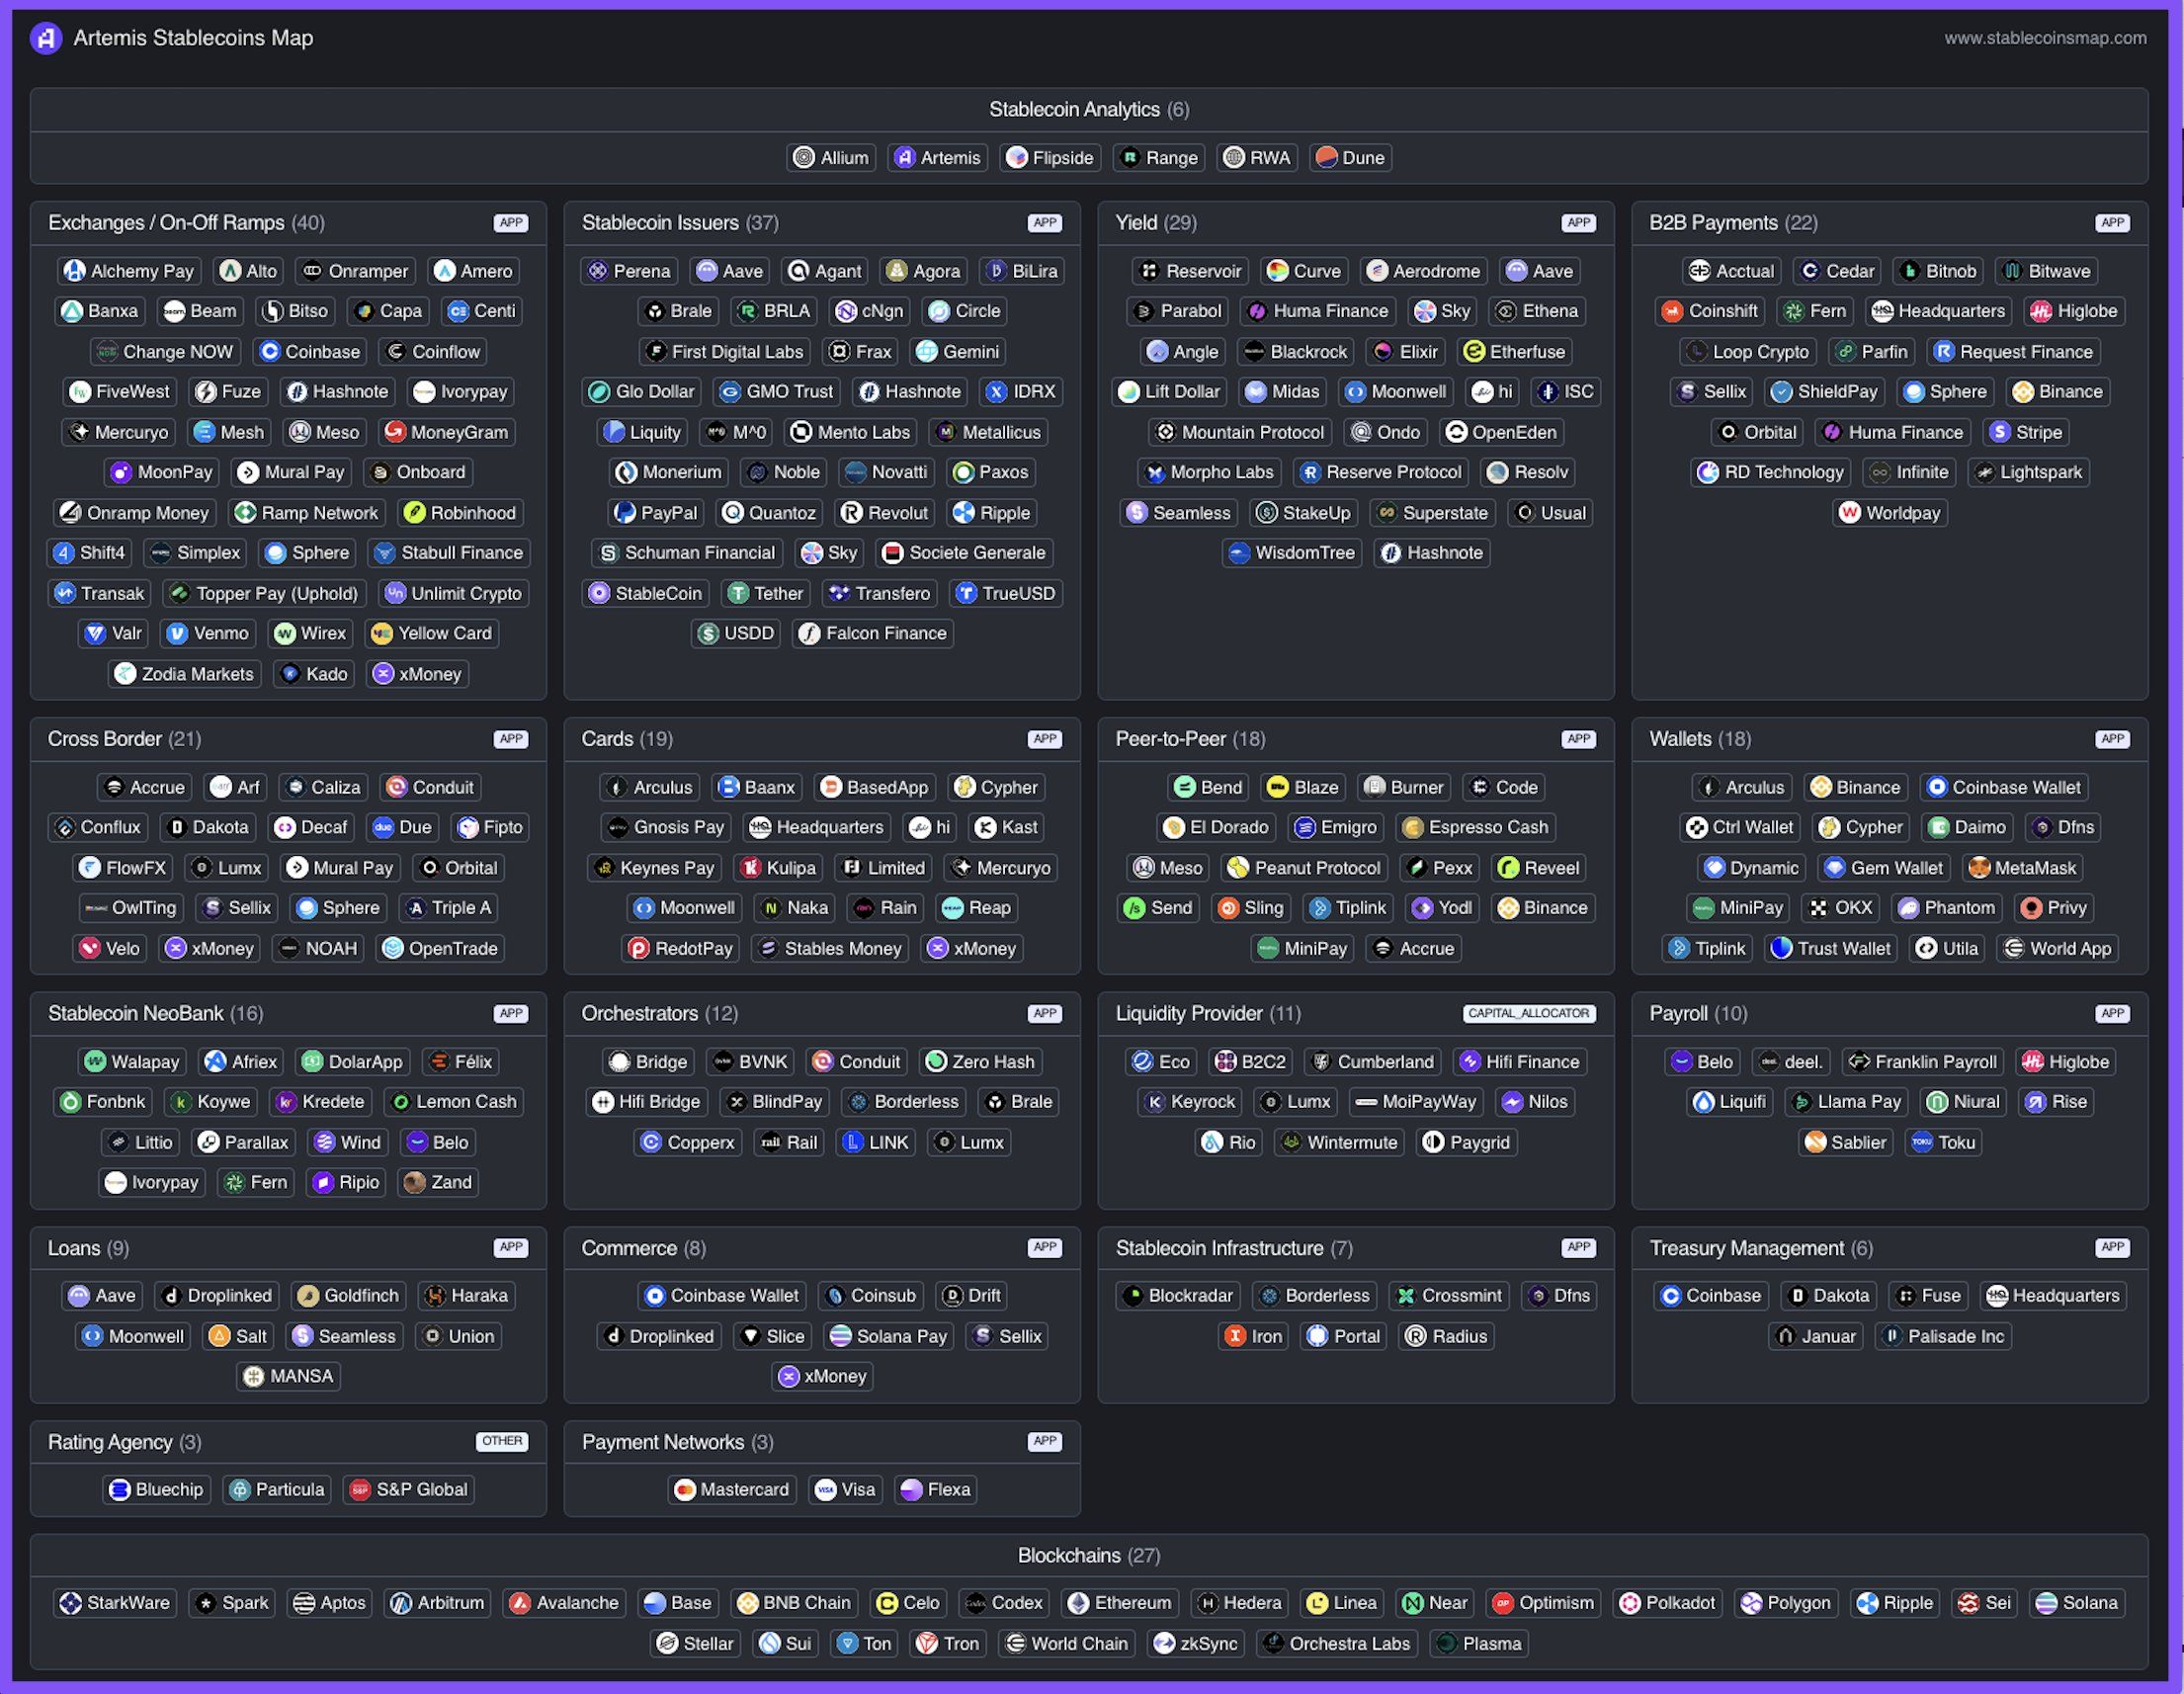Screen dimensions: 2184x1694
Task: Click the Gemini issuer icon
Action: pos(927,352)
